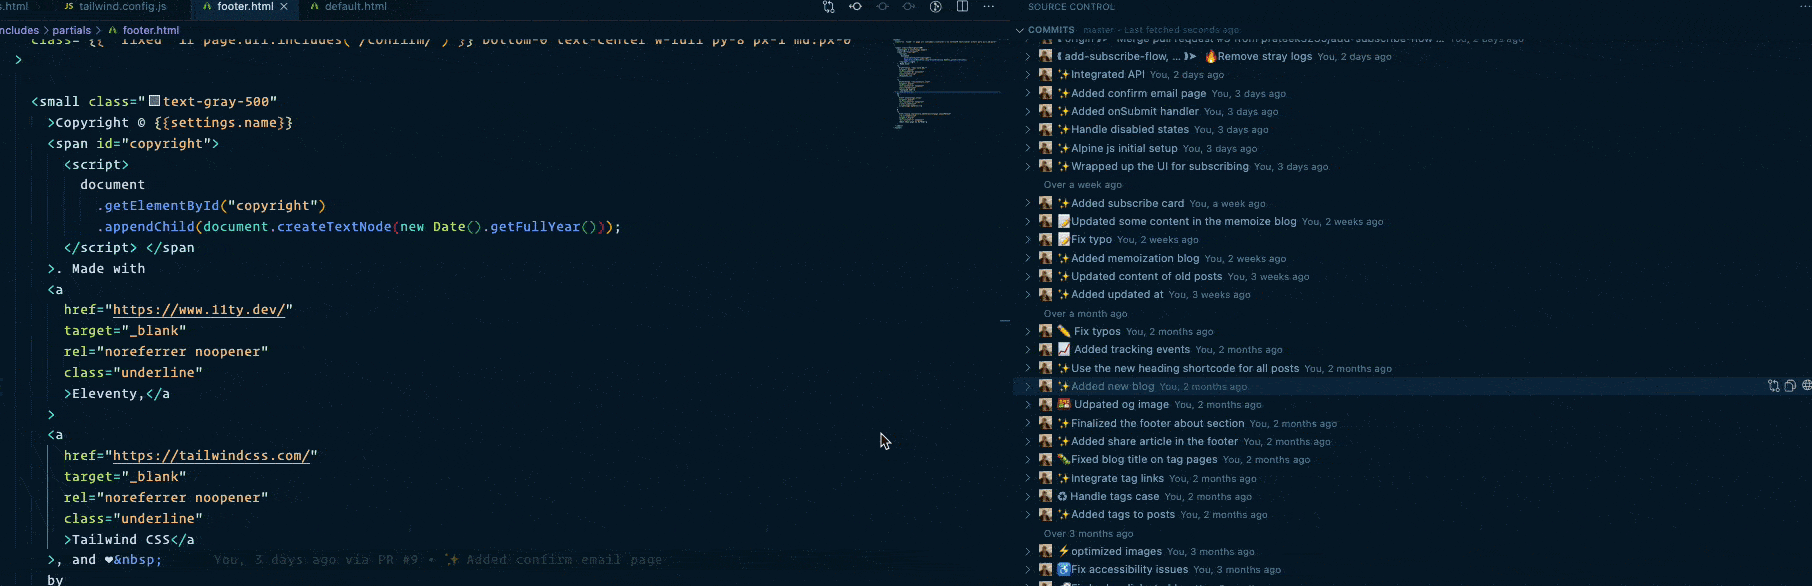Screen dimensions: 1812x586
Task: Expand Added memoization blog commit
Action: (1027, 258)
